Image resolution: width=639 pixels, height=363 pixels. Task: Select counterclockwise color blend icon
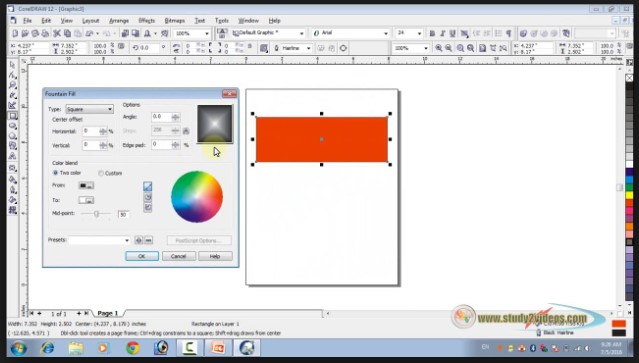tap(148, 197)
